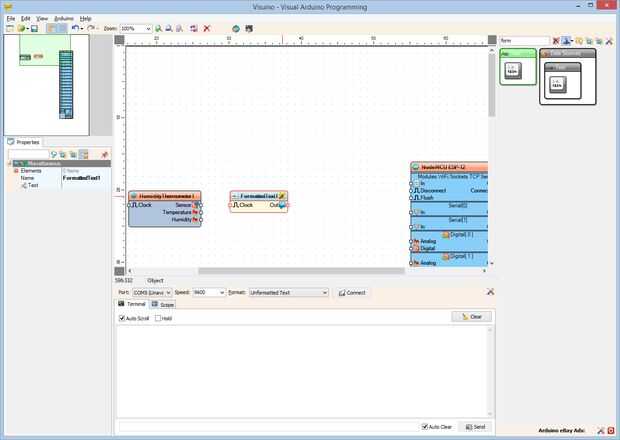Toggle the highlighted sort button in properties toolbar
The image size is (620, 440).
click(x=83, y=154)
